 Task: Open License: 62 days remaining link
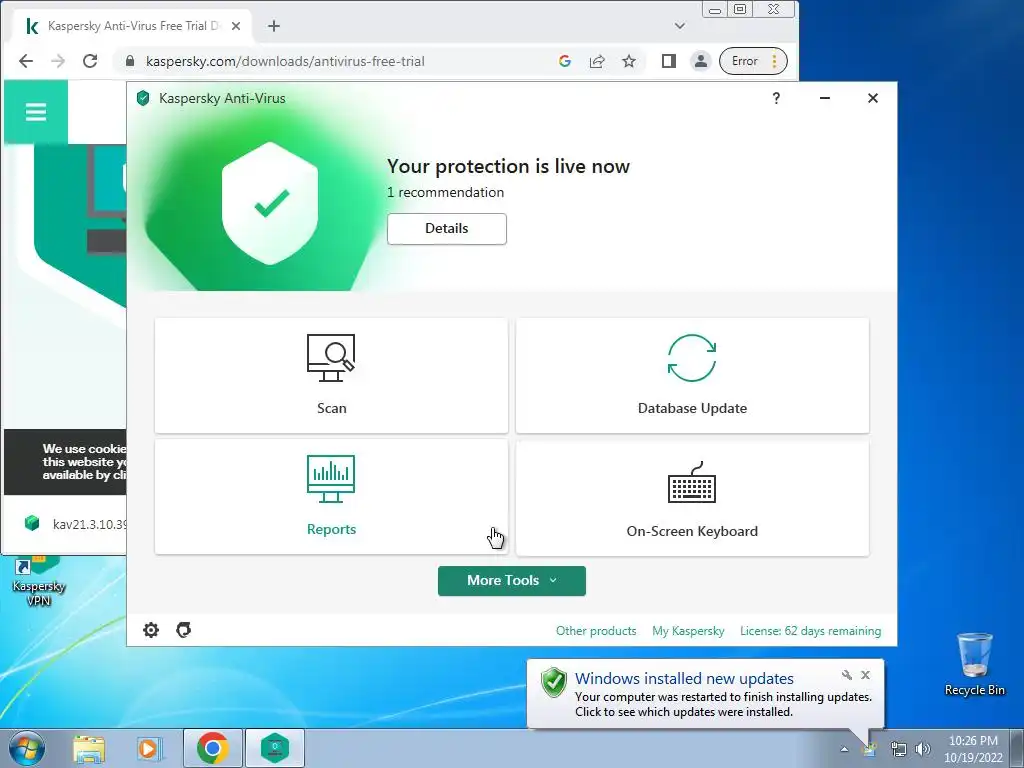[x=810, y=631]
